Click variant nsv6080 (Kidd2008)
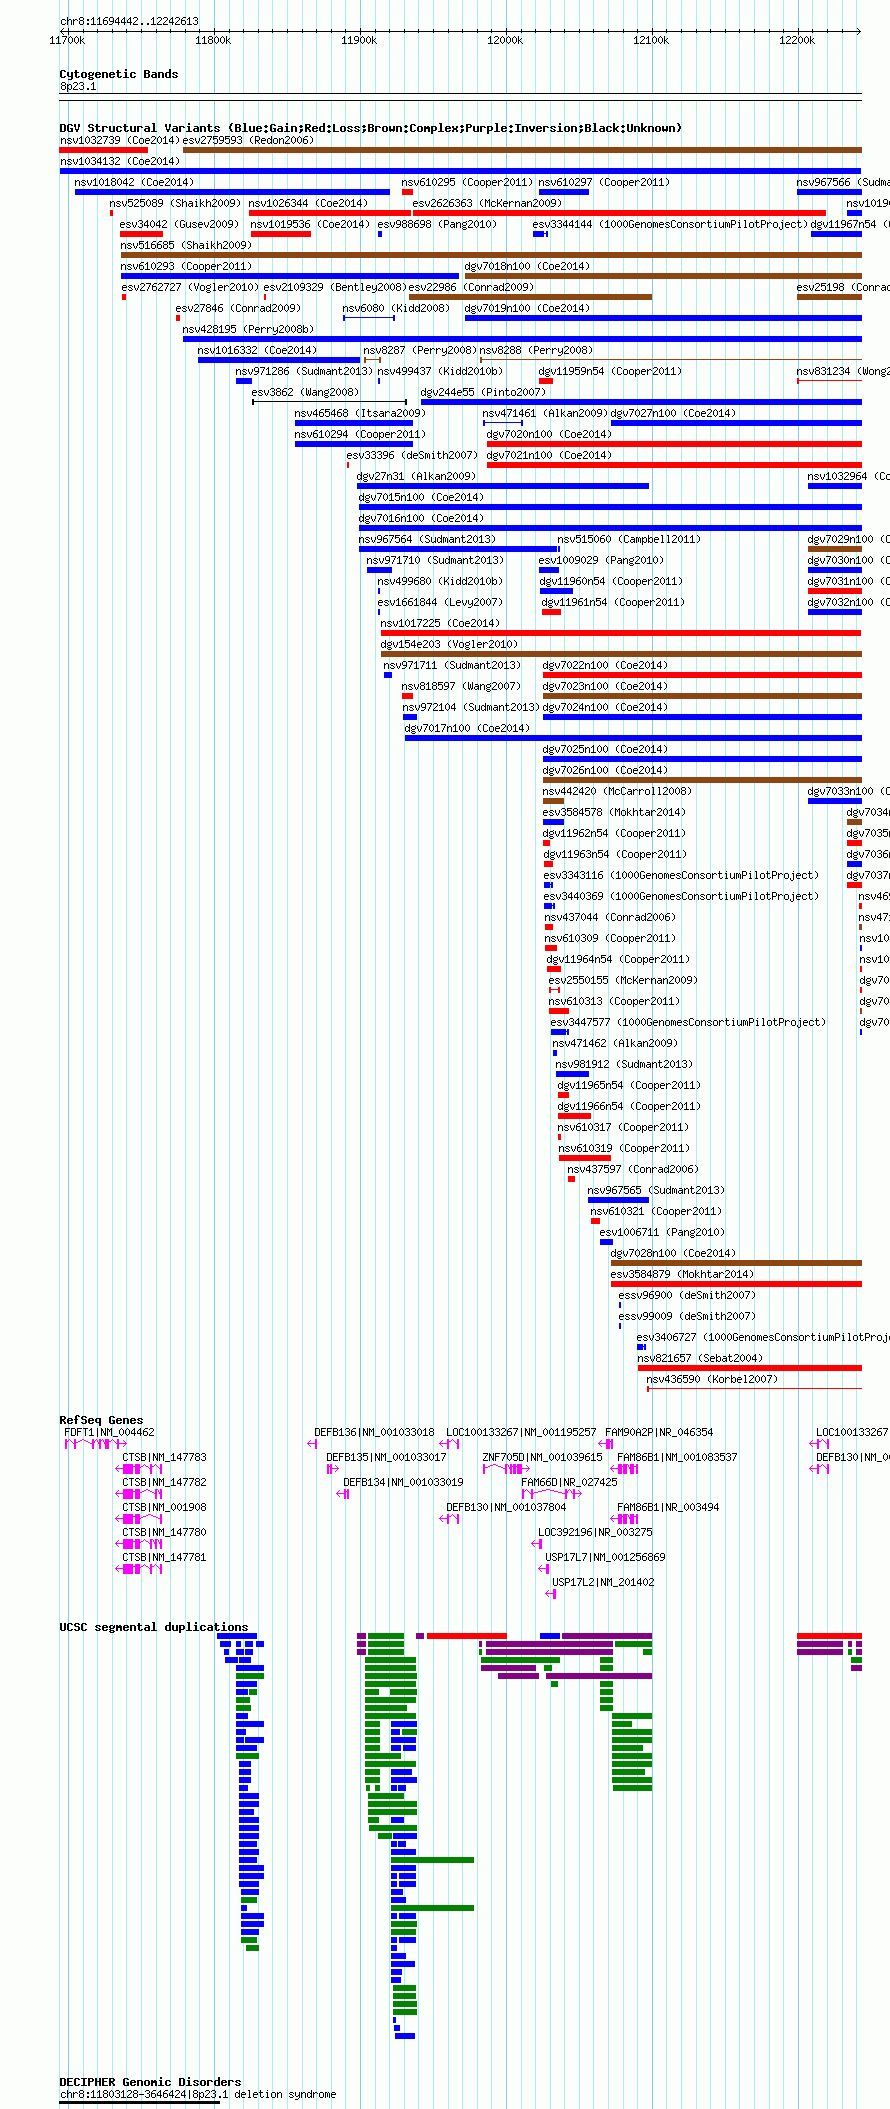 tap(396, 308)
